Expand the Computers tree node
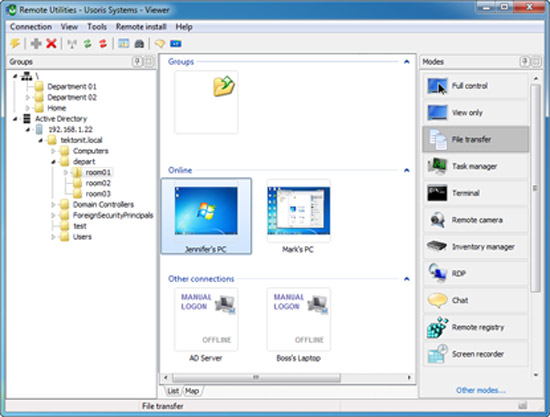The width and height of the screenshot is (550, 417). (x=53, y=151)
